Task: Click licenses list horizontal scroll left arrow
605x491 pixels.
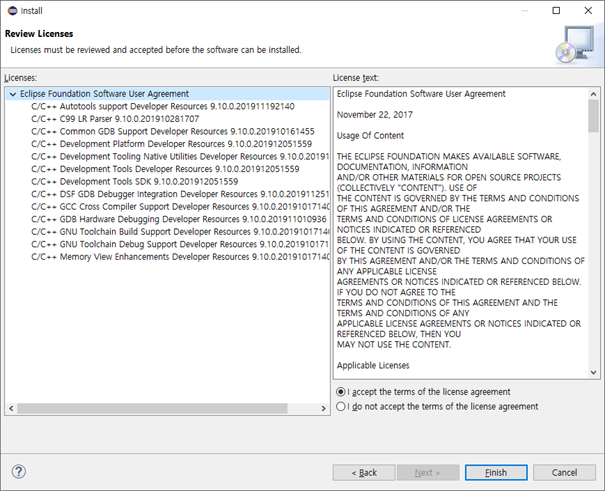Action: (11, 408)
